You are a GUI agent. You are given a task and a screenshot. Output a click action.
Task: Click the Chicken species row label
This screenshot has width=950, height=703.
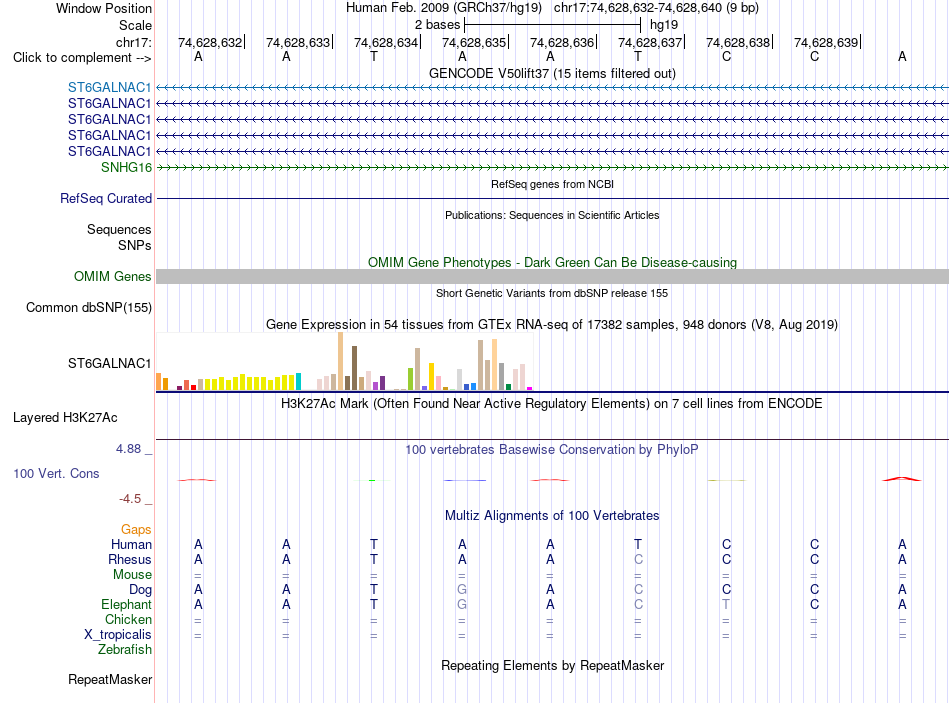(x=128, y=619)
